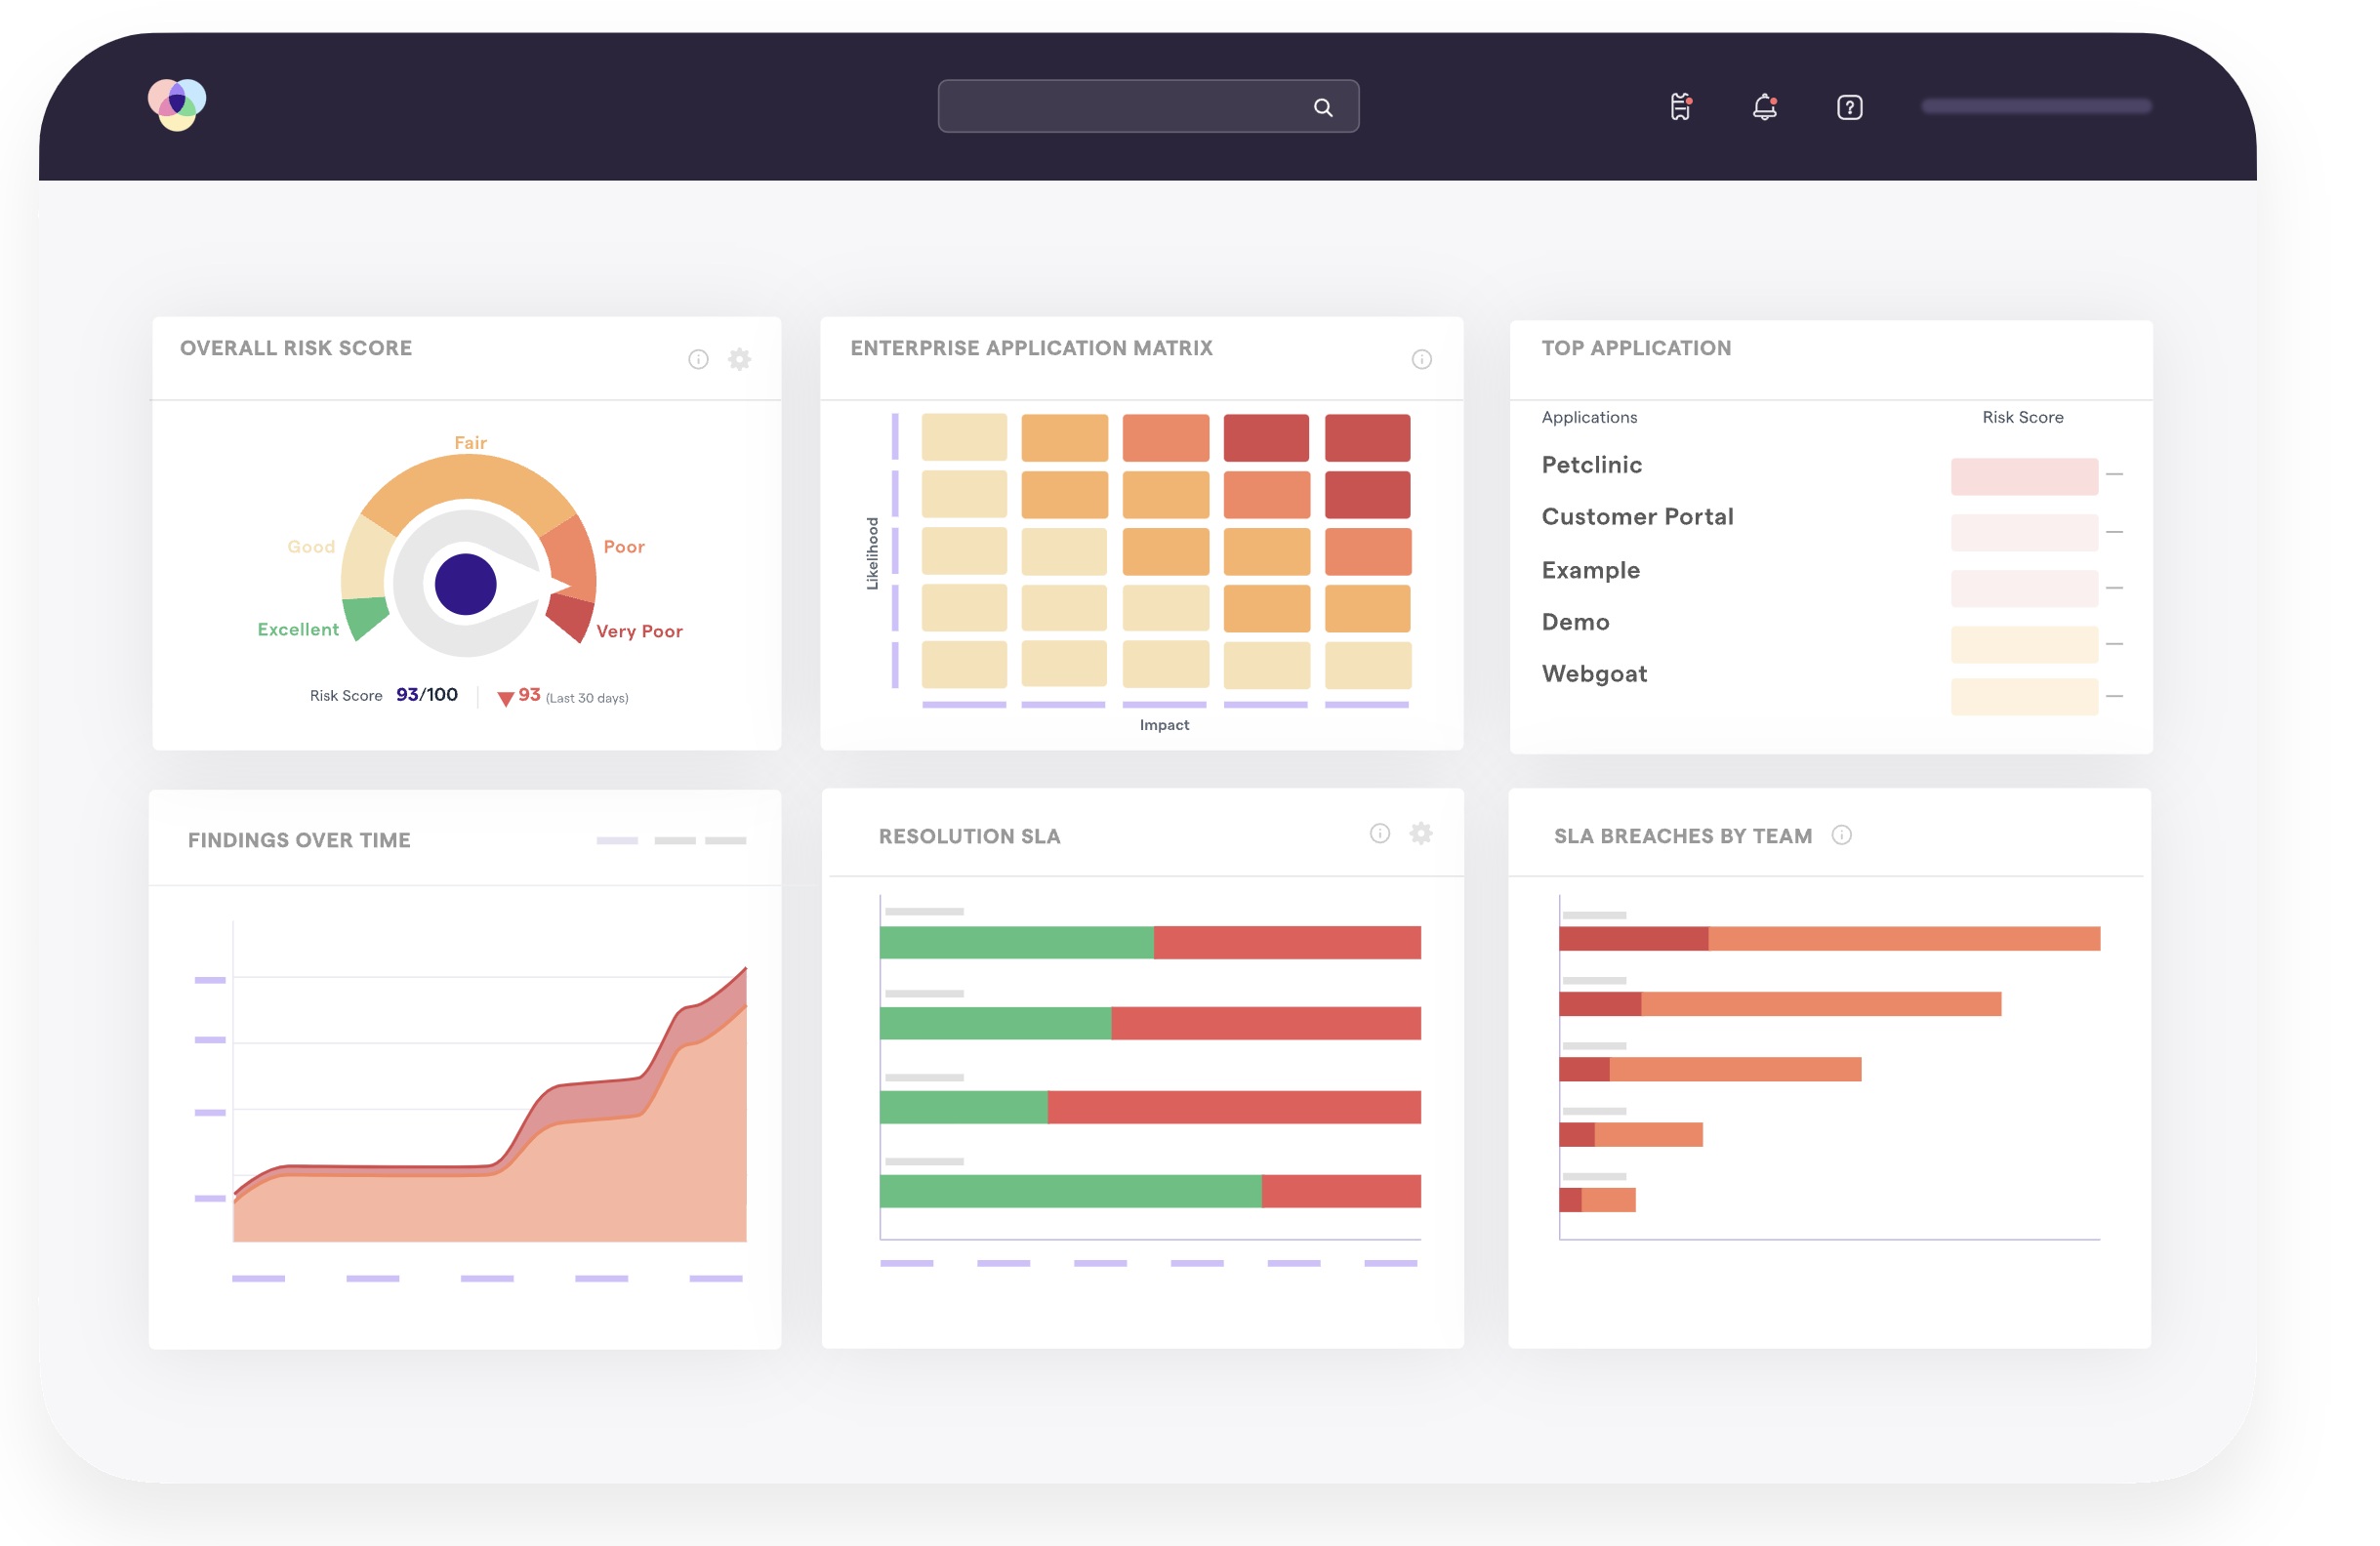This screenshot has height=1546, width=2380.
Task: Open the notifications bell icon
Action: pyautogui.click(x=1765, y=107)
